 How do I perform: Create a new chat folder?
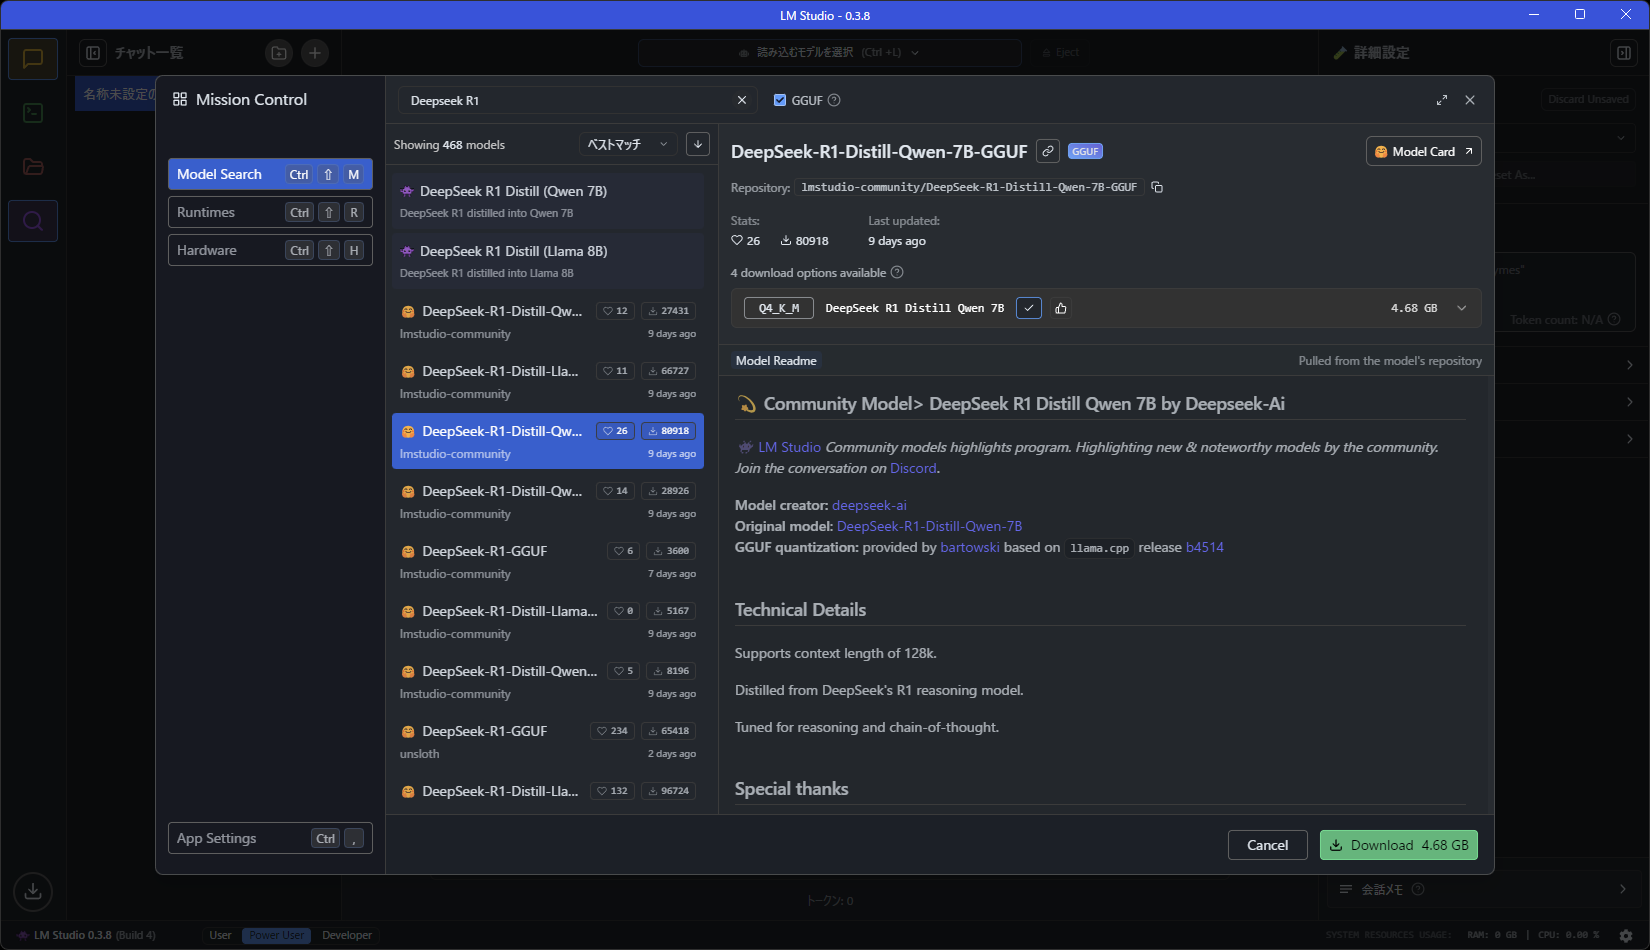coord(279,53)
